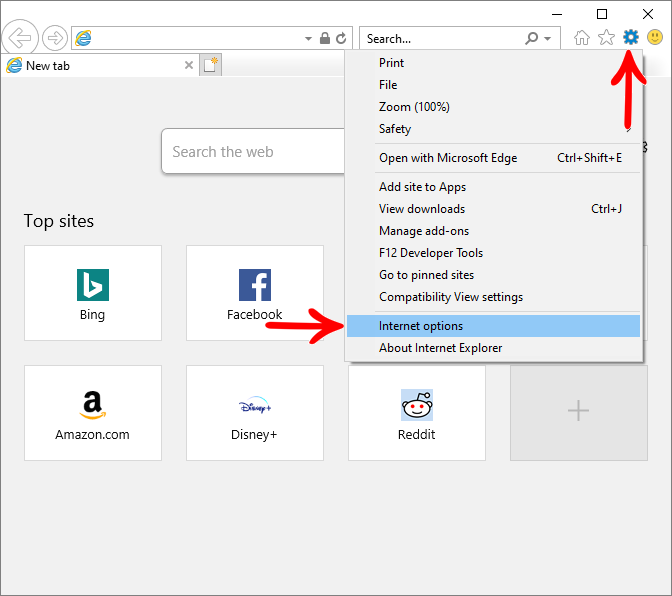Open the Amazon.com top site tile
This screenshot has height=596, width=672.
coord(93,413)
